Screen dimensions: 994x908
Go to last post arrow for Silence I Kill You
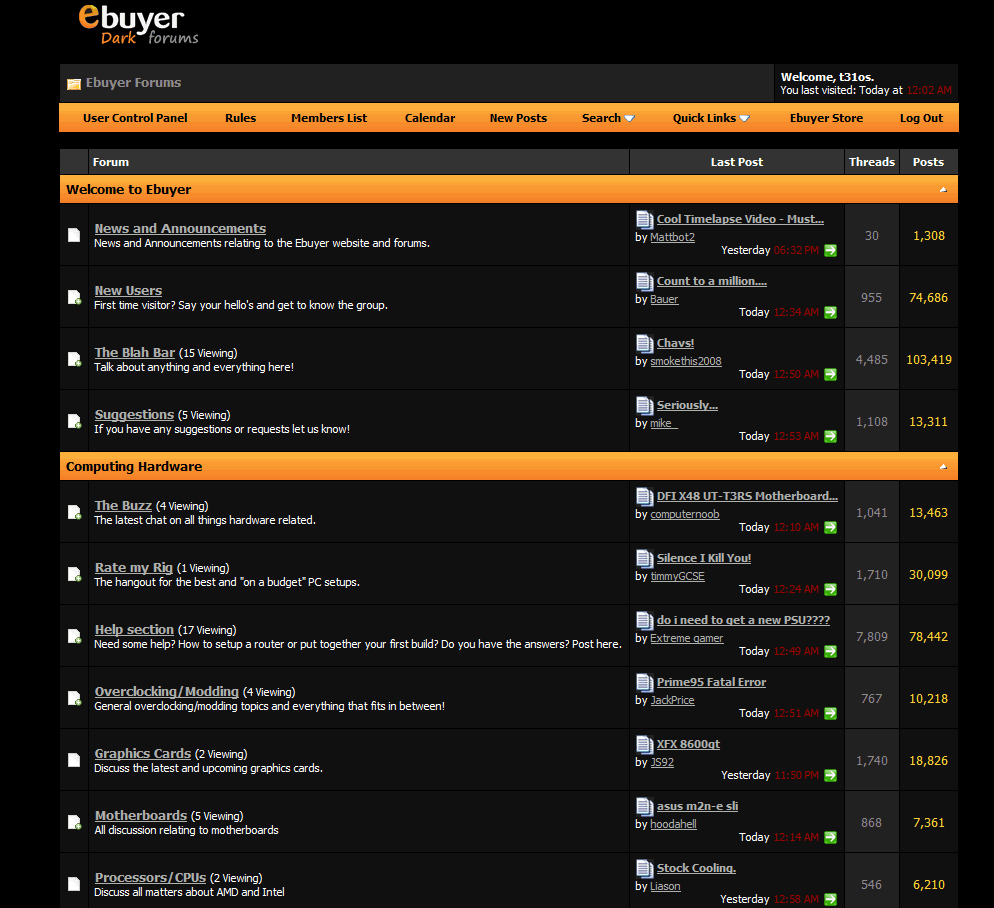(830, 590)
